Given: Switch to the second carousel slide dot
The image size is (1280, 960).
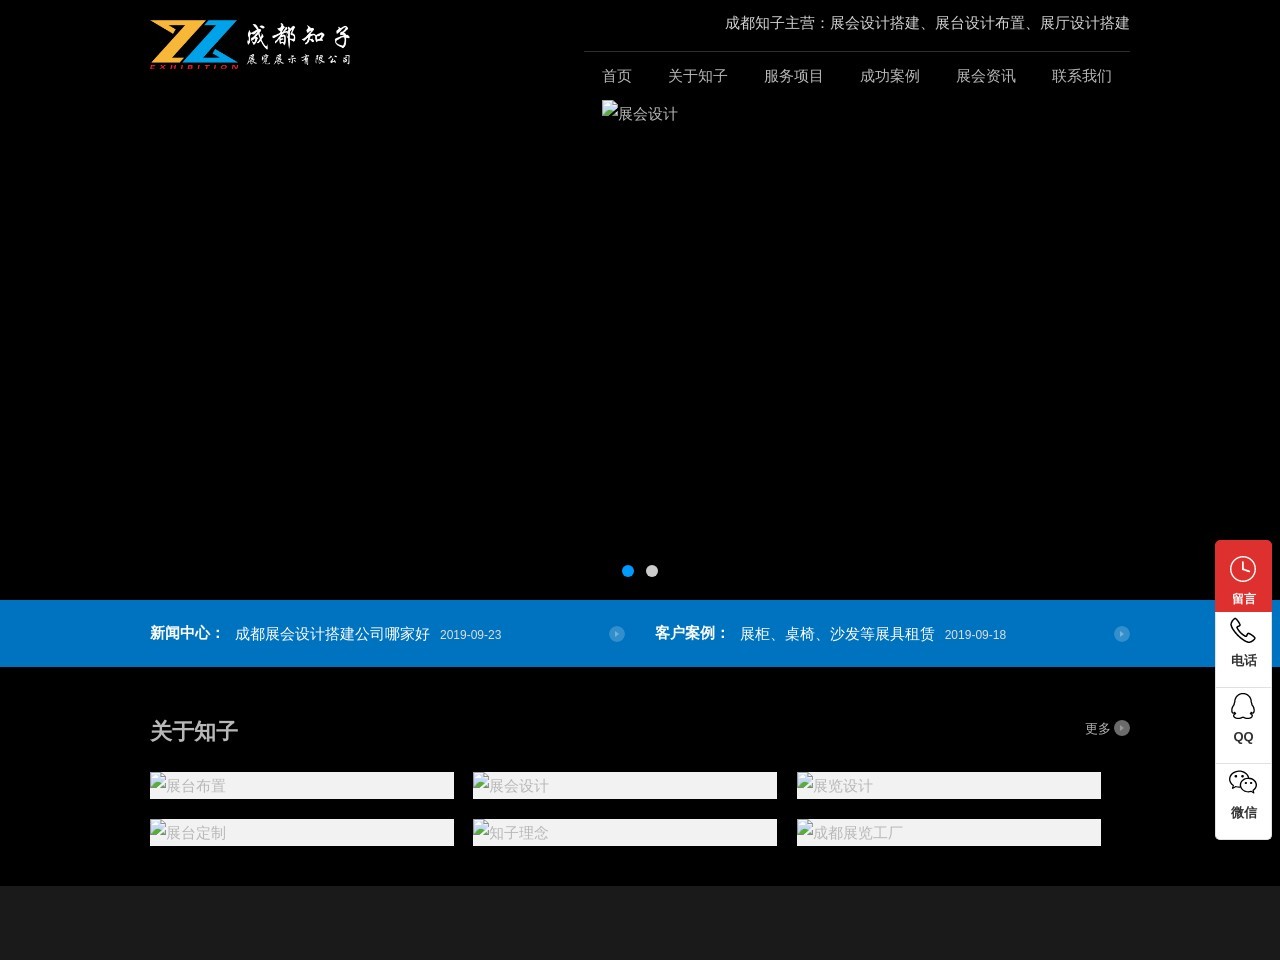Looking at the screenshot, I should 652,571.
